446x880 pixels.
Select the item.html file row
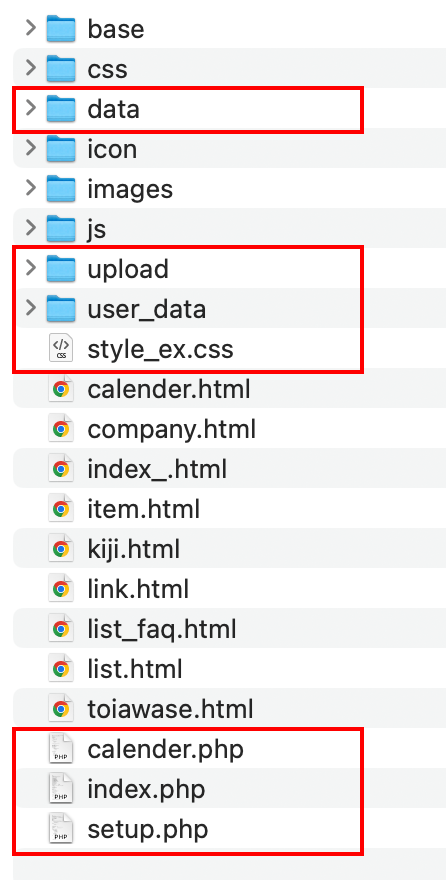point(229,509)
